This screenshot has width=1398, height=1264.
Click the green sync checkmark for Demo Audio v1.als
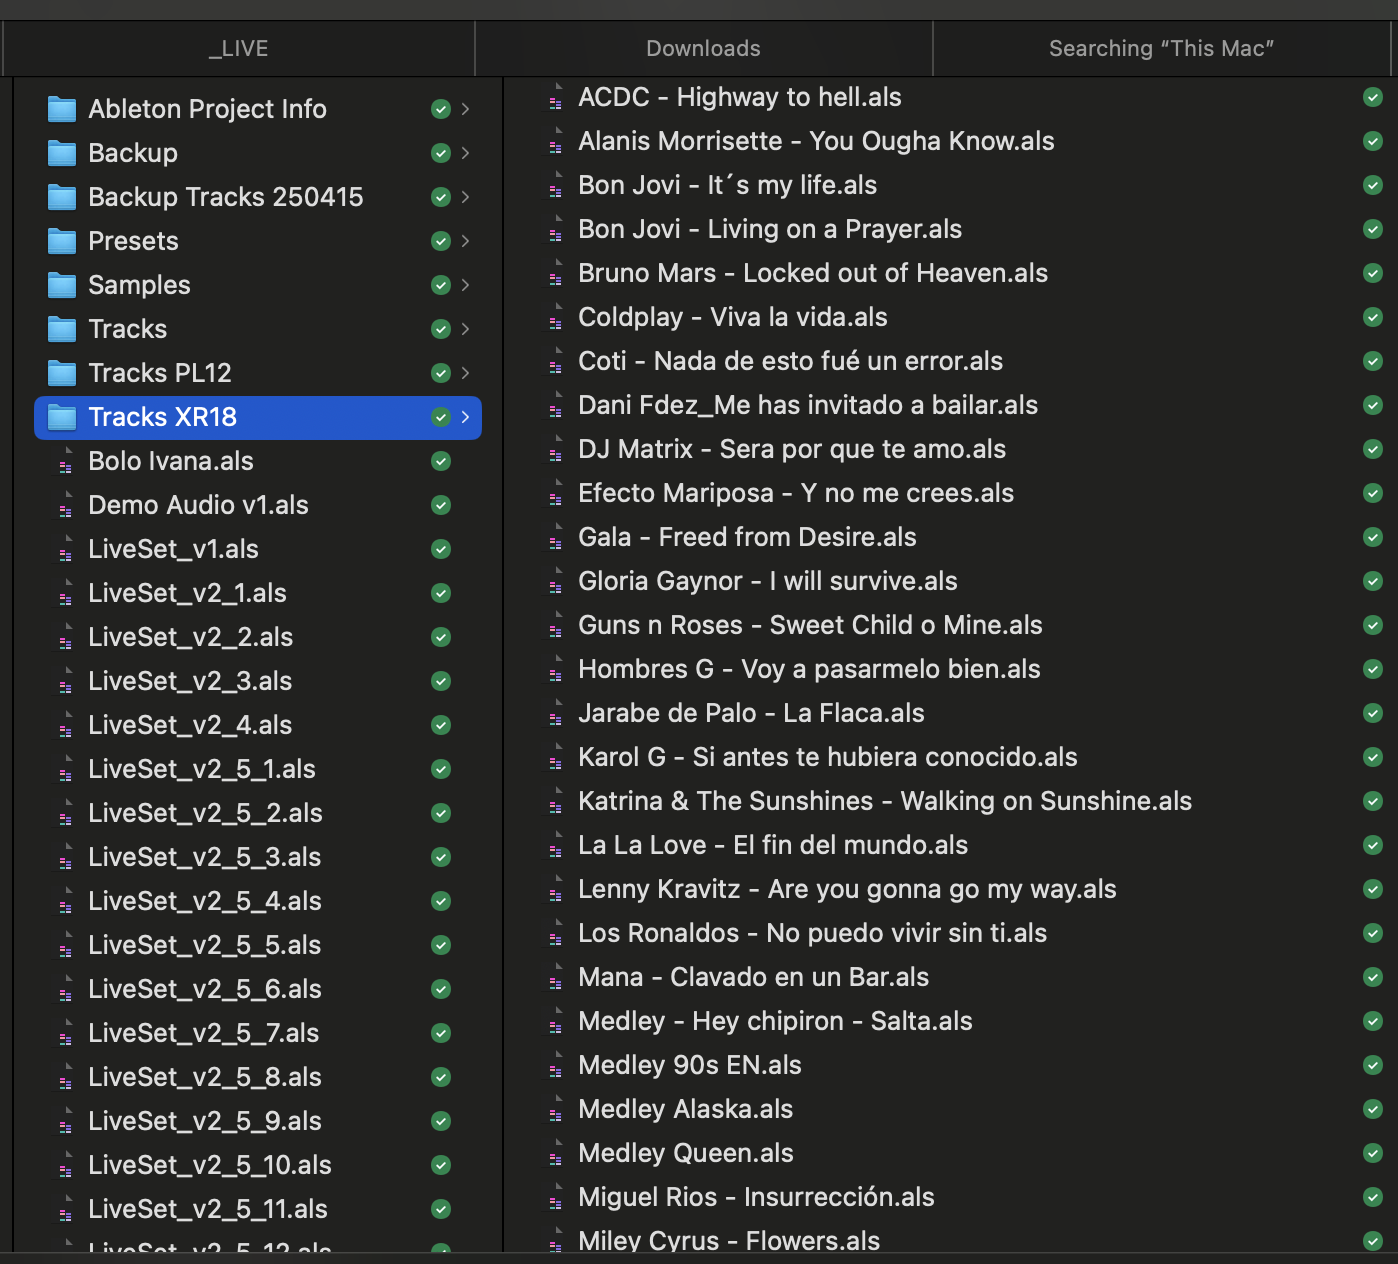(440, 505)
